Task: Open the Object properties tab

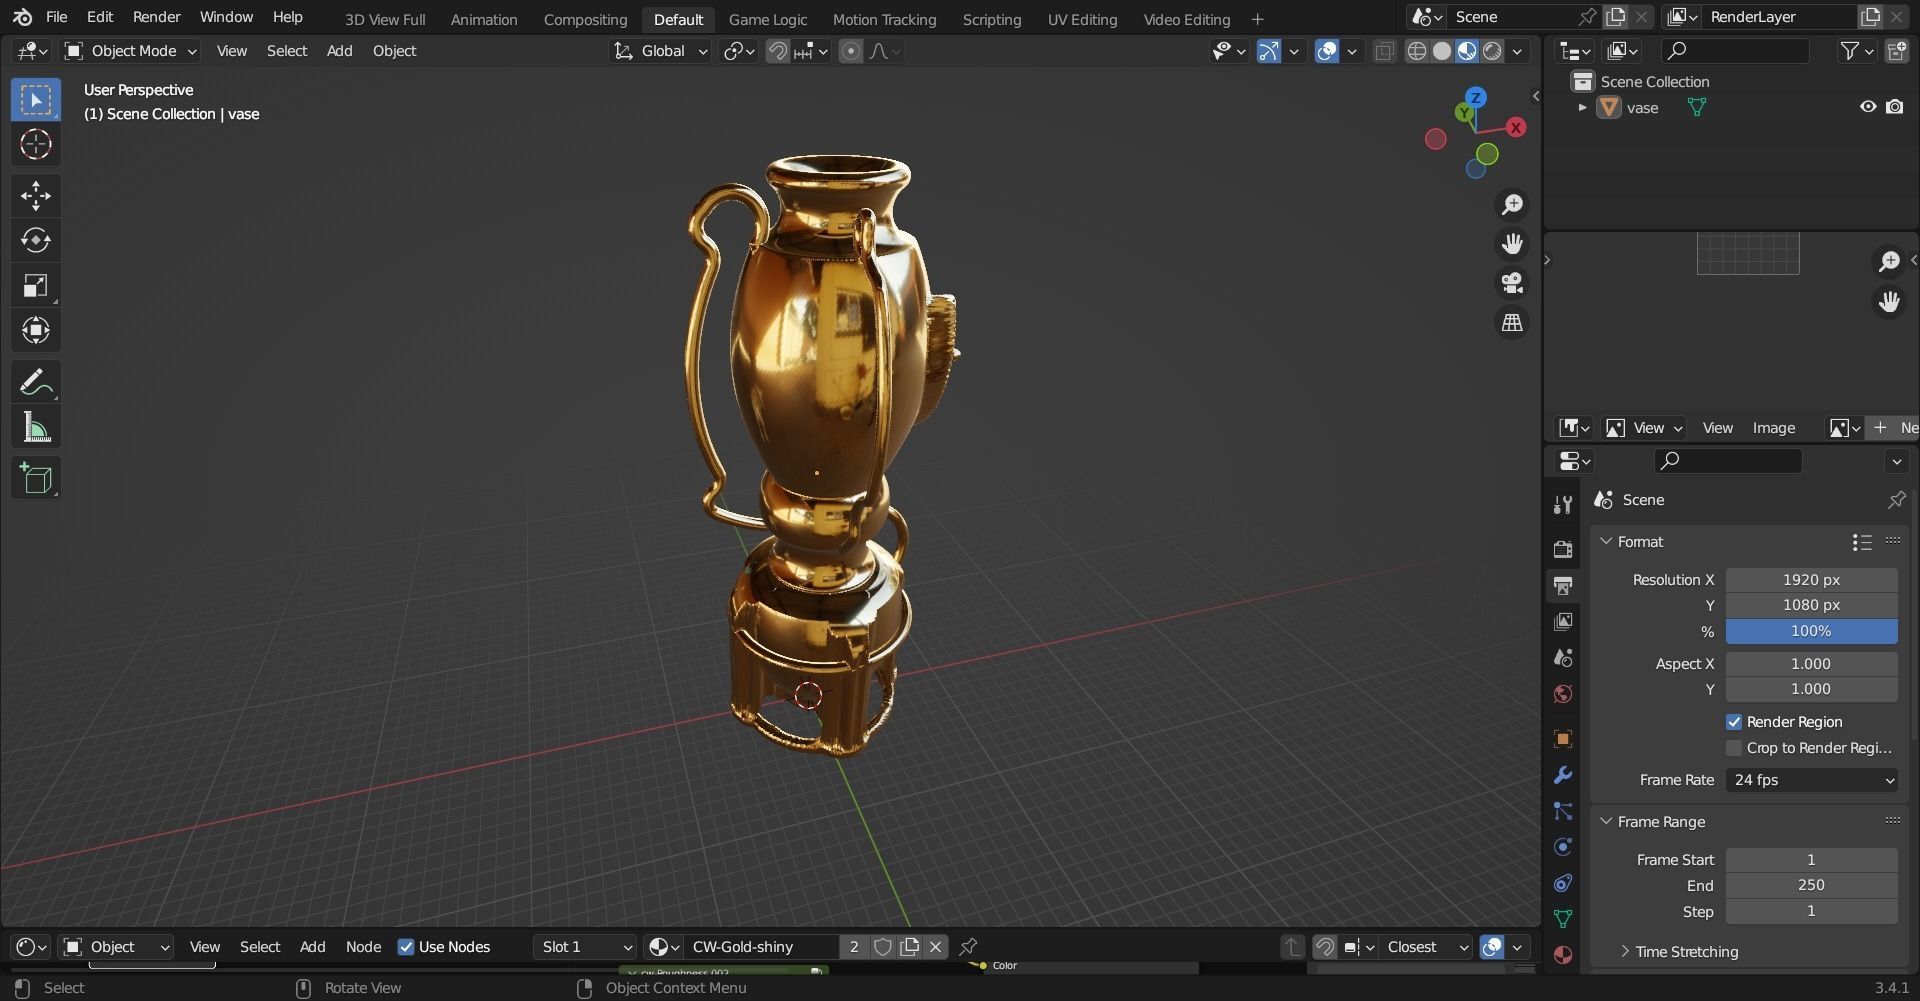Action: coord(1563,739)
